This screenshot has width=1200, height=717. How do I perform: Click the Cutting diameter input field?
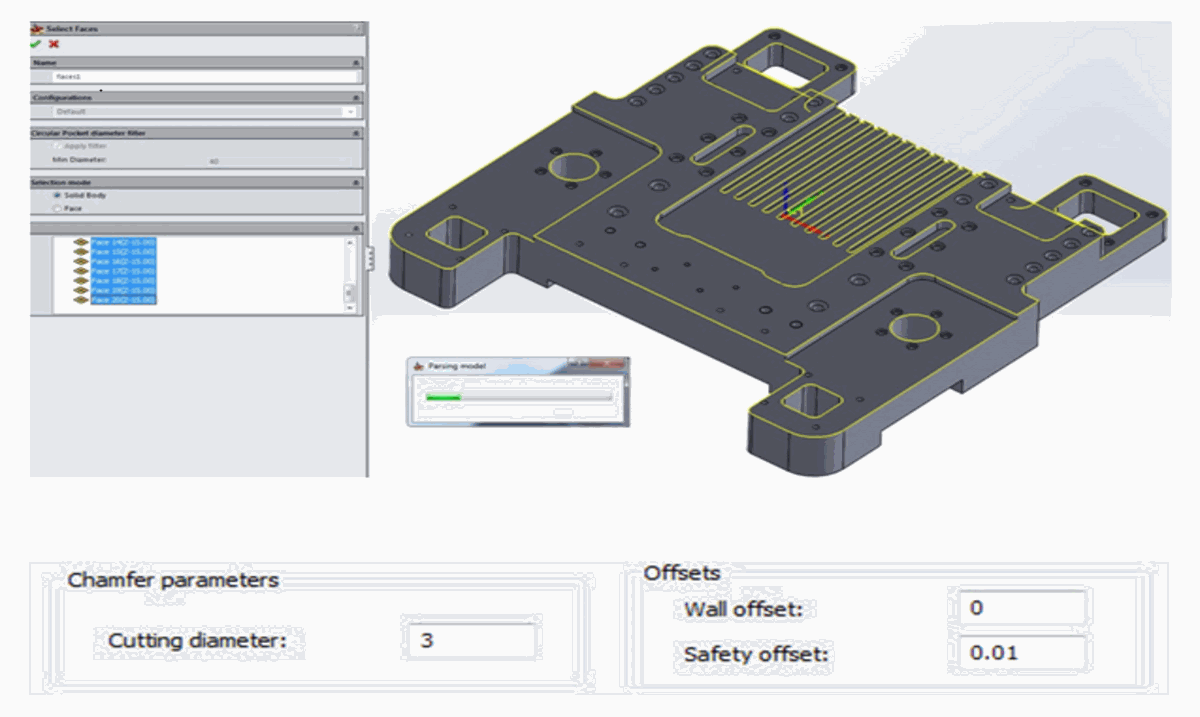(470, 641)
